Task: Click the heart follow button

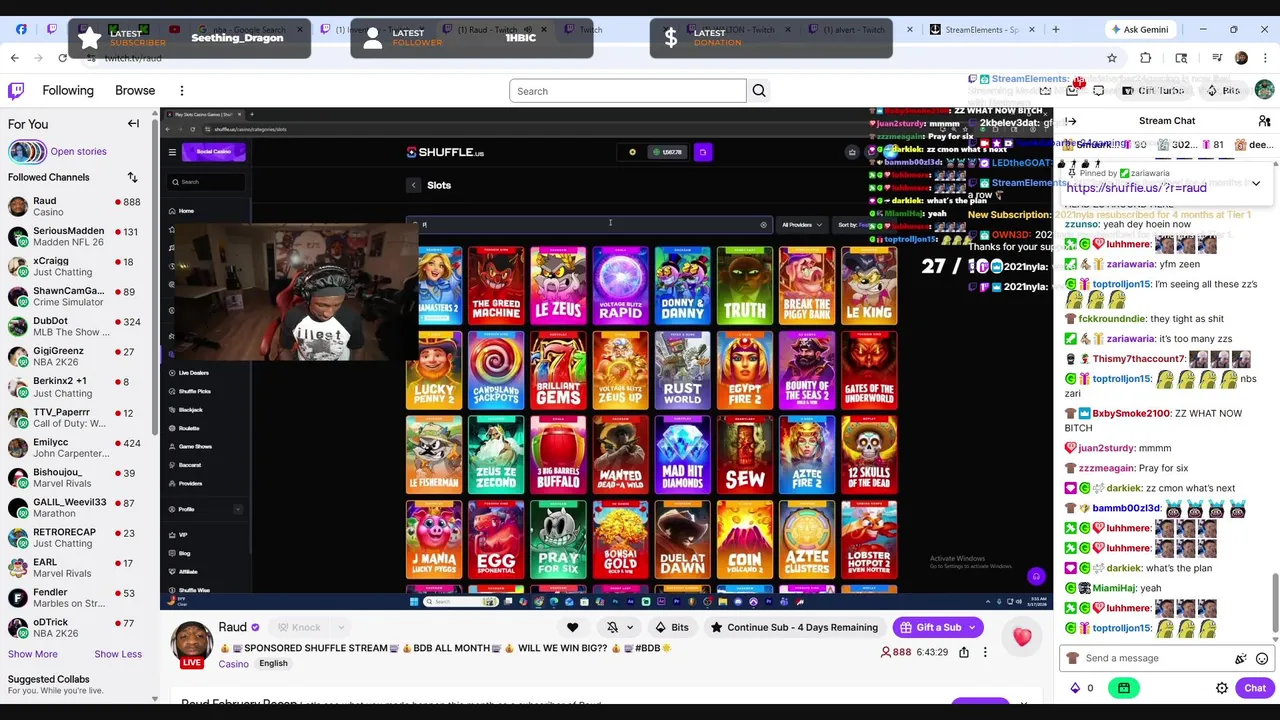Action: (x=572, y=627)
